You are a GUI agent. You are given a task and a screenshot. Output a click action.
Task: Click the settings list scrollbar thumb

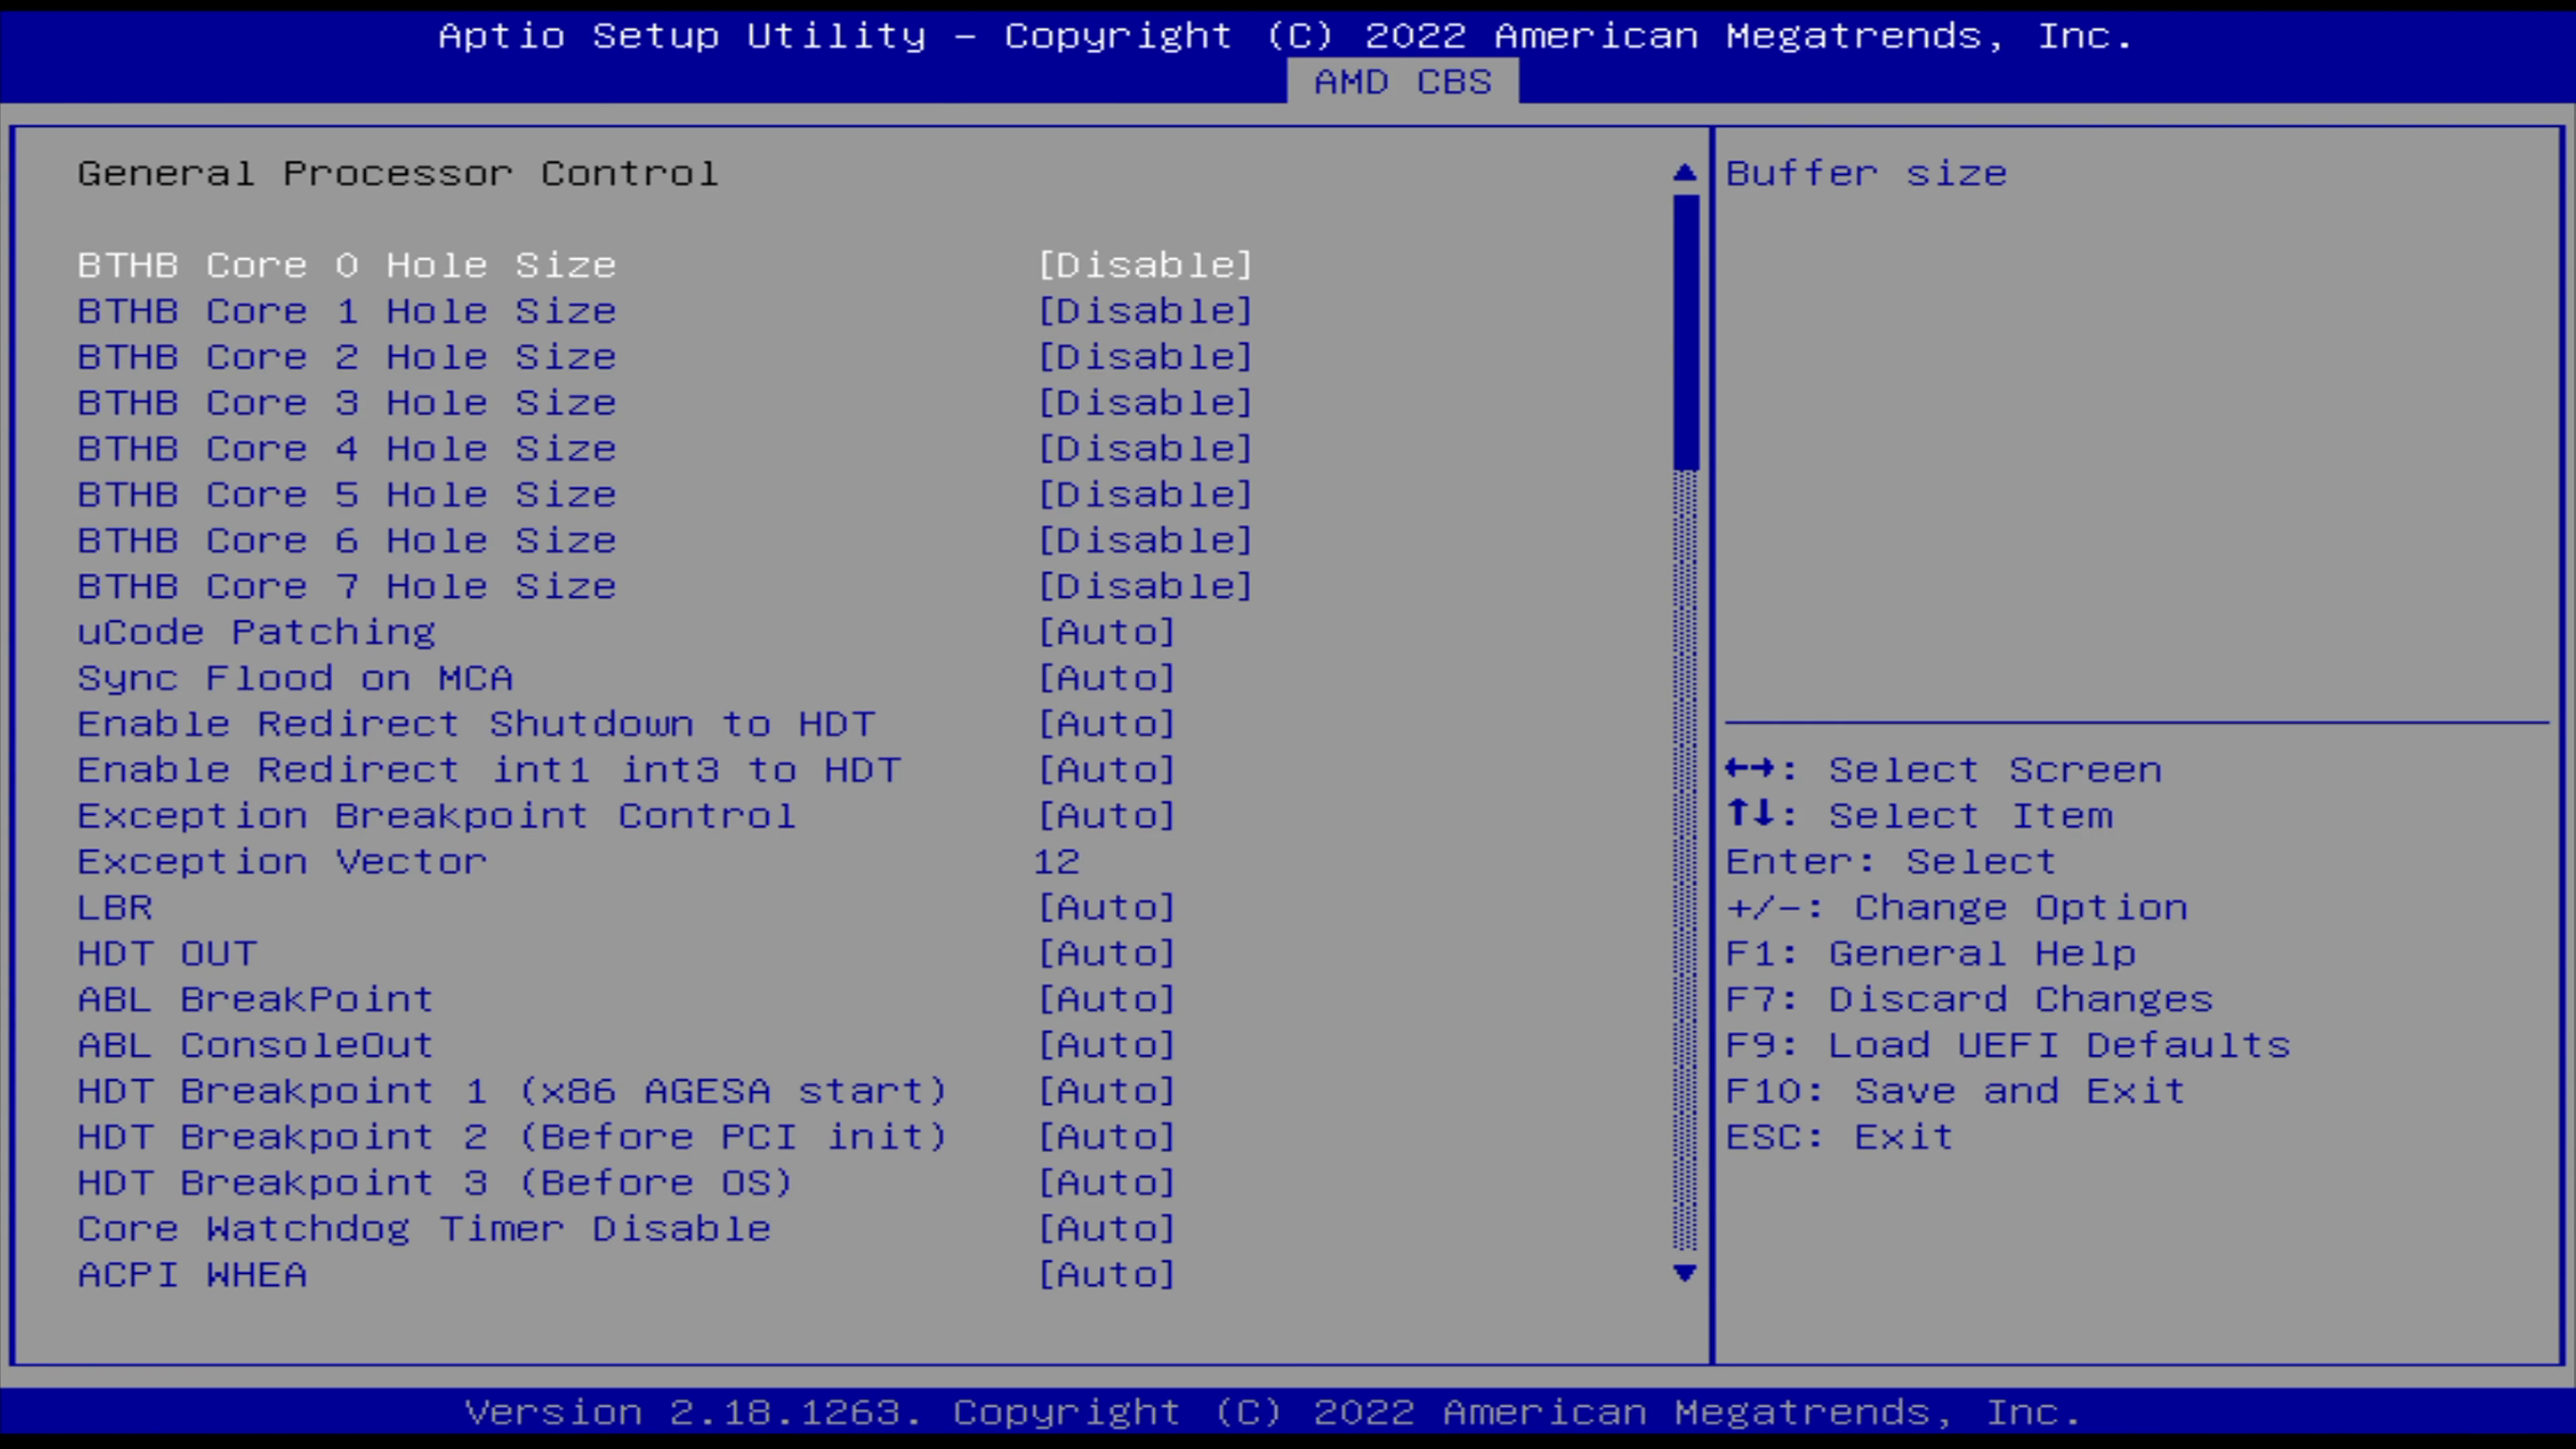point(1685,332)
